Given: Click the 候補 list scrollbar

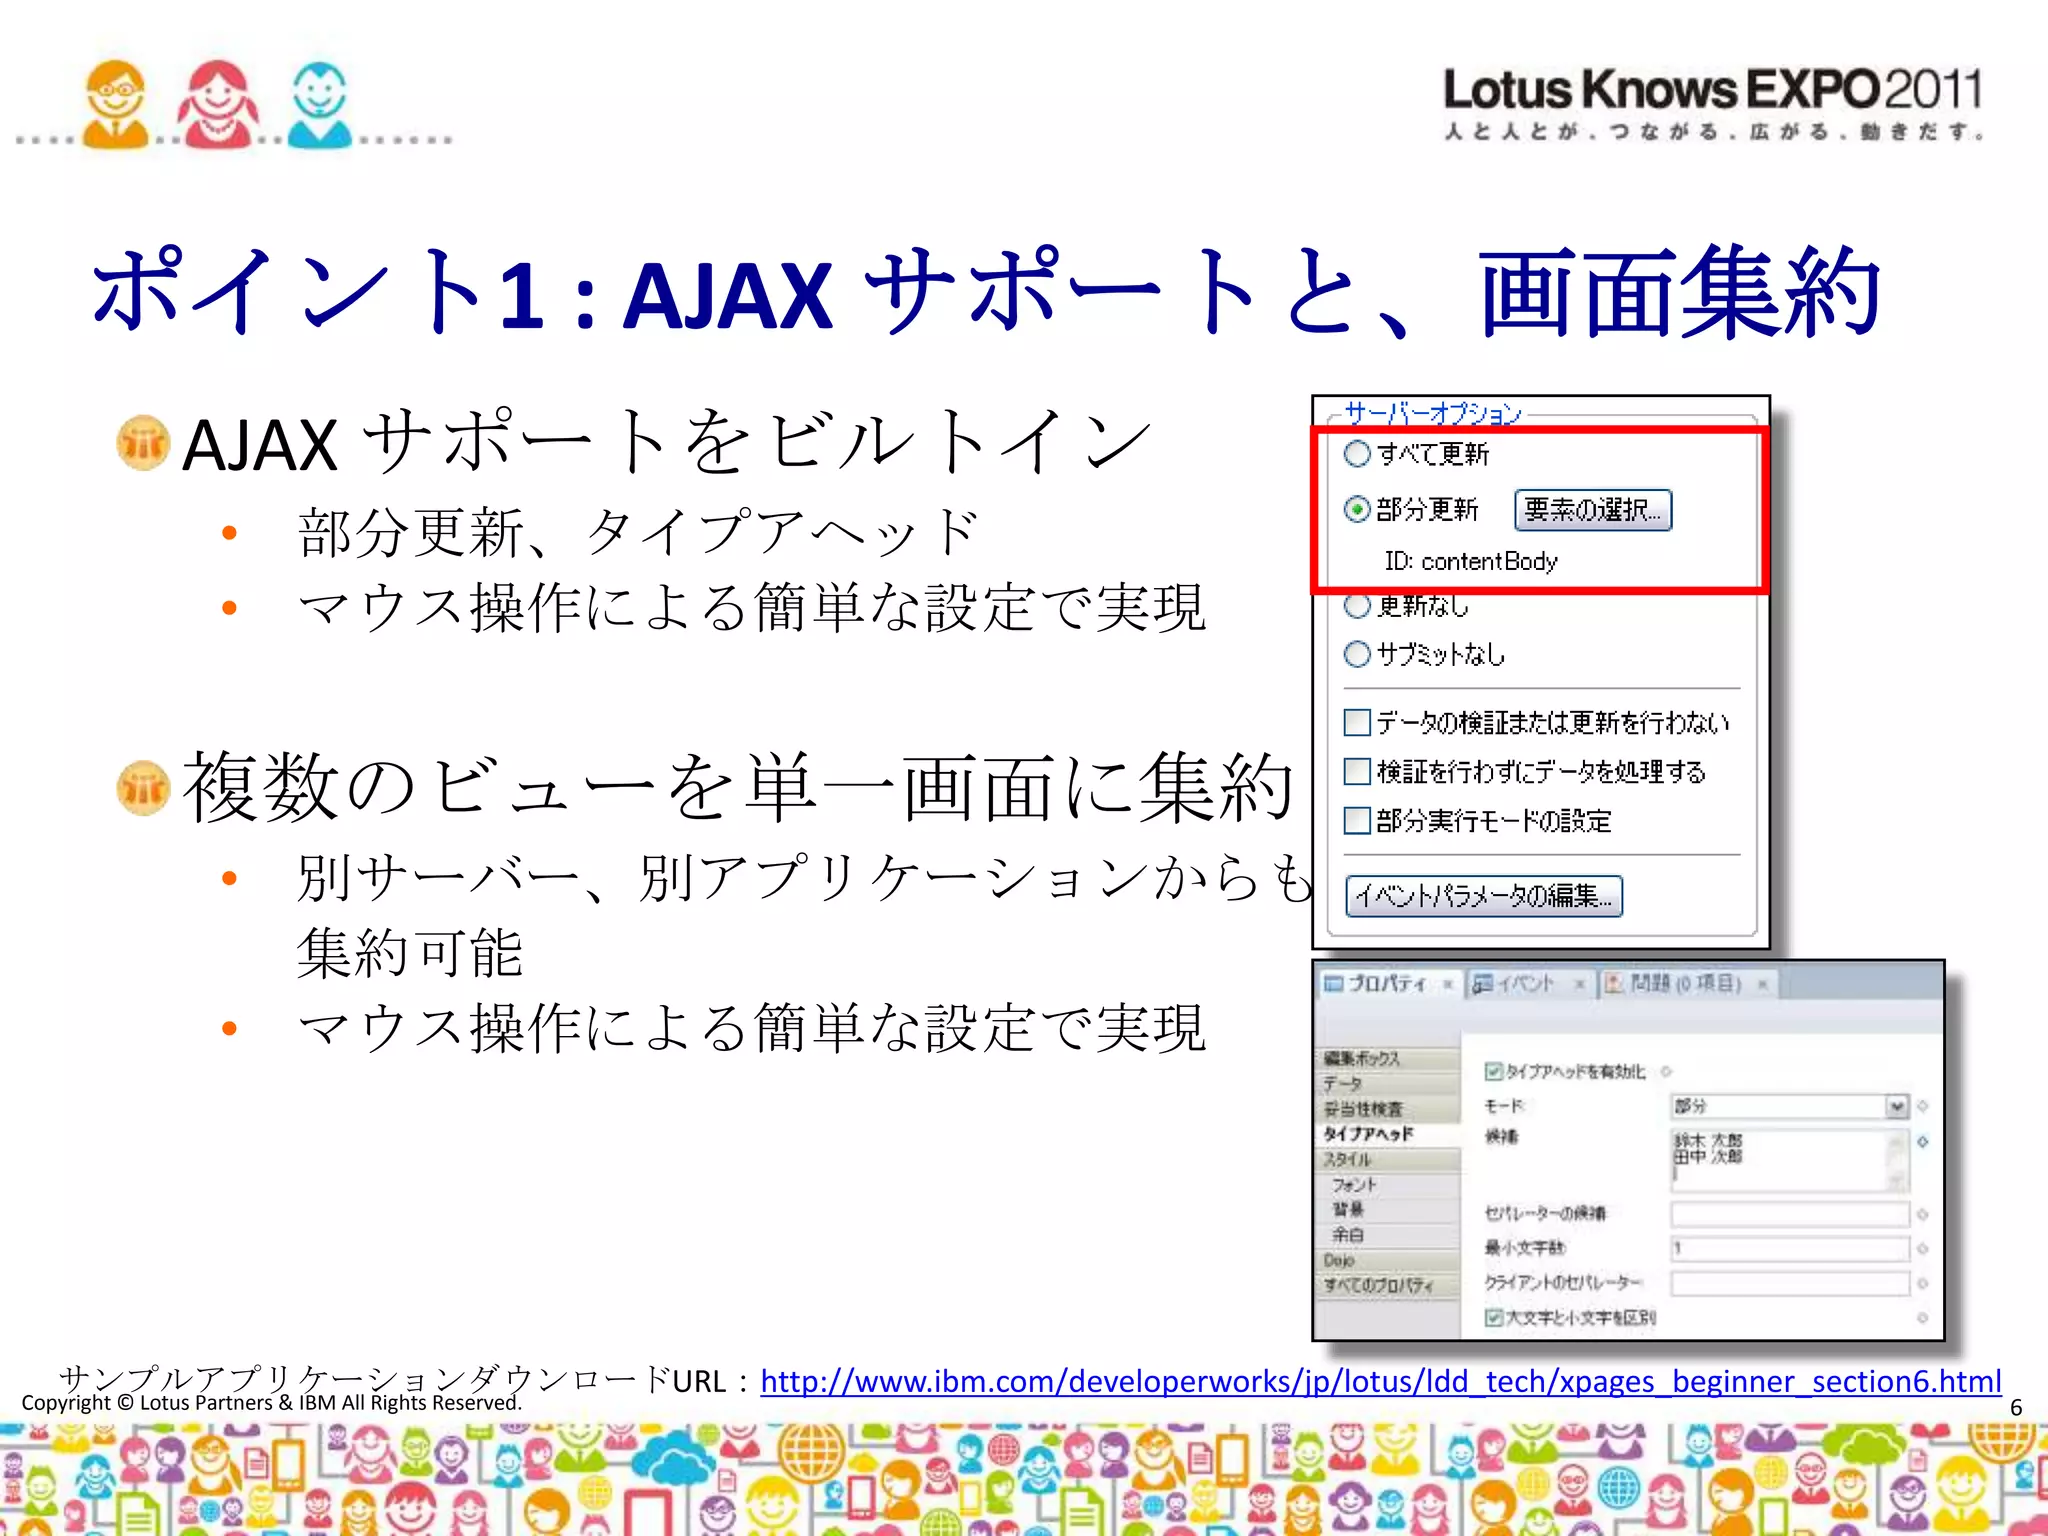Looking at the screenshot, I should click(x=1898, y=1160).
